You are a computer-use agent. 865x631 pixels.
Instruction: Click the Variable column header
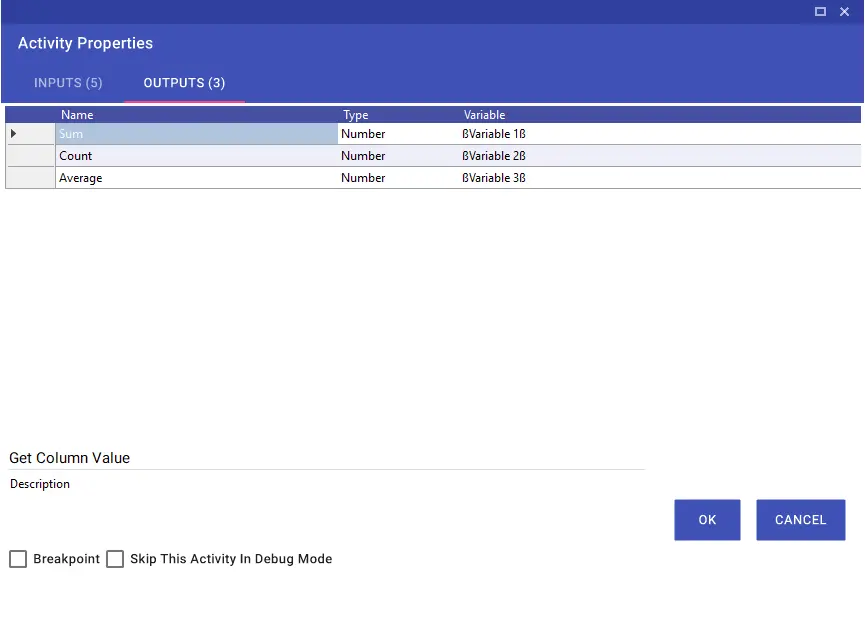click(660, 115)
